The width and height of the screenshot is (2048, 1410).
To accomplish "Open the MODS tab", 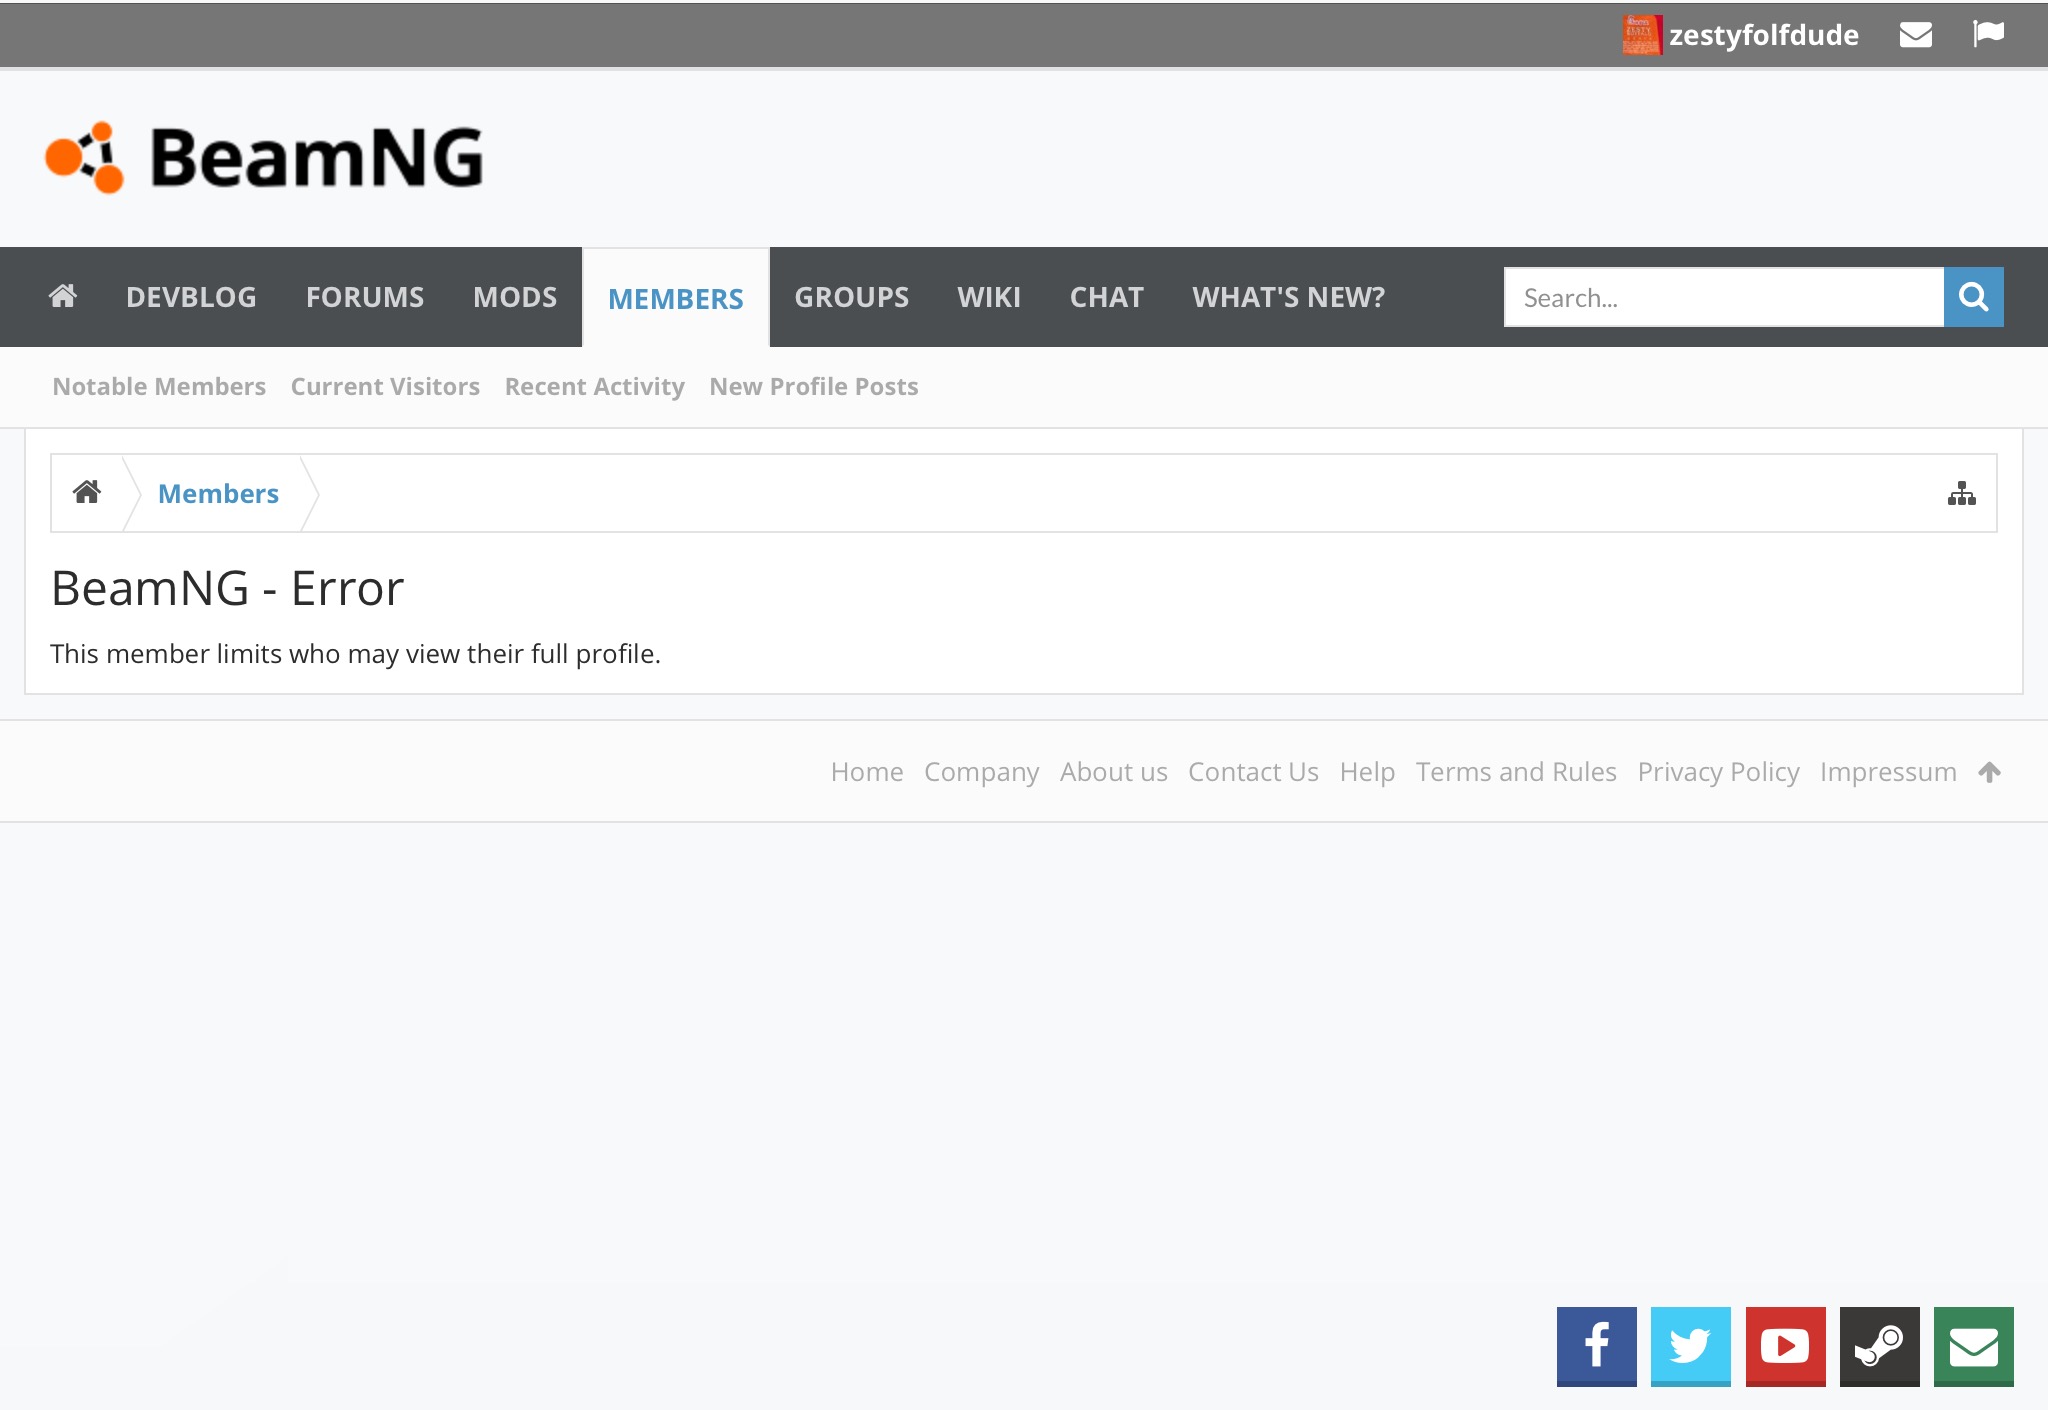I will pyautogui.click(x=515, y=297).
